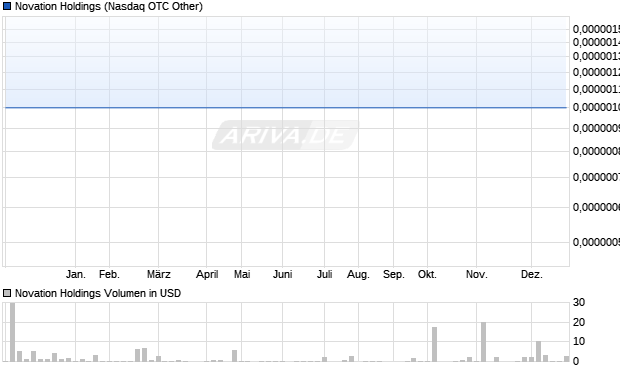Click the volume axis value '30'
620x371 pixels.
[579, 302]
